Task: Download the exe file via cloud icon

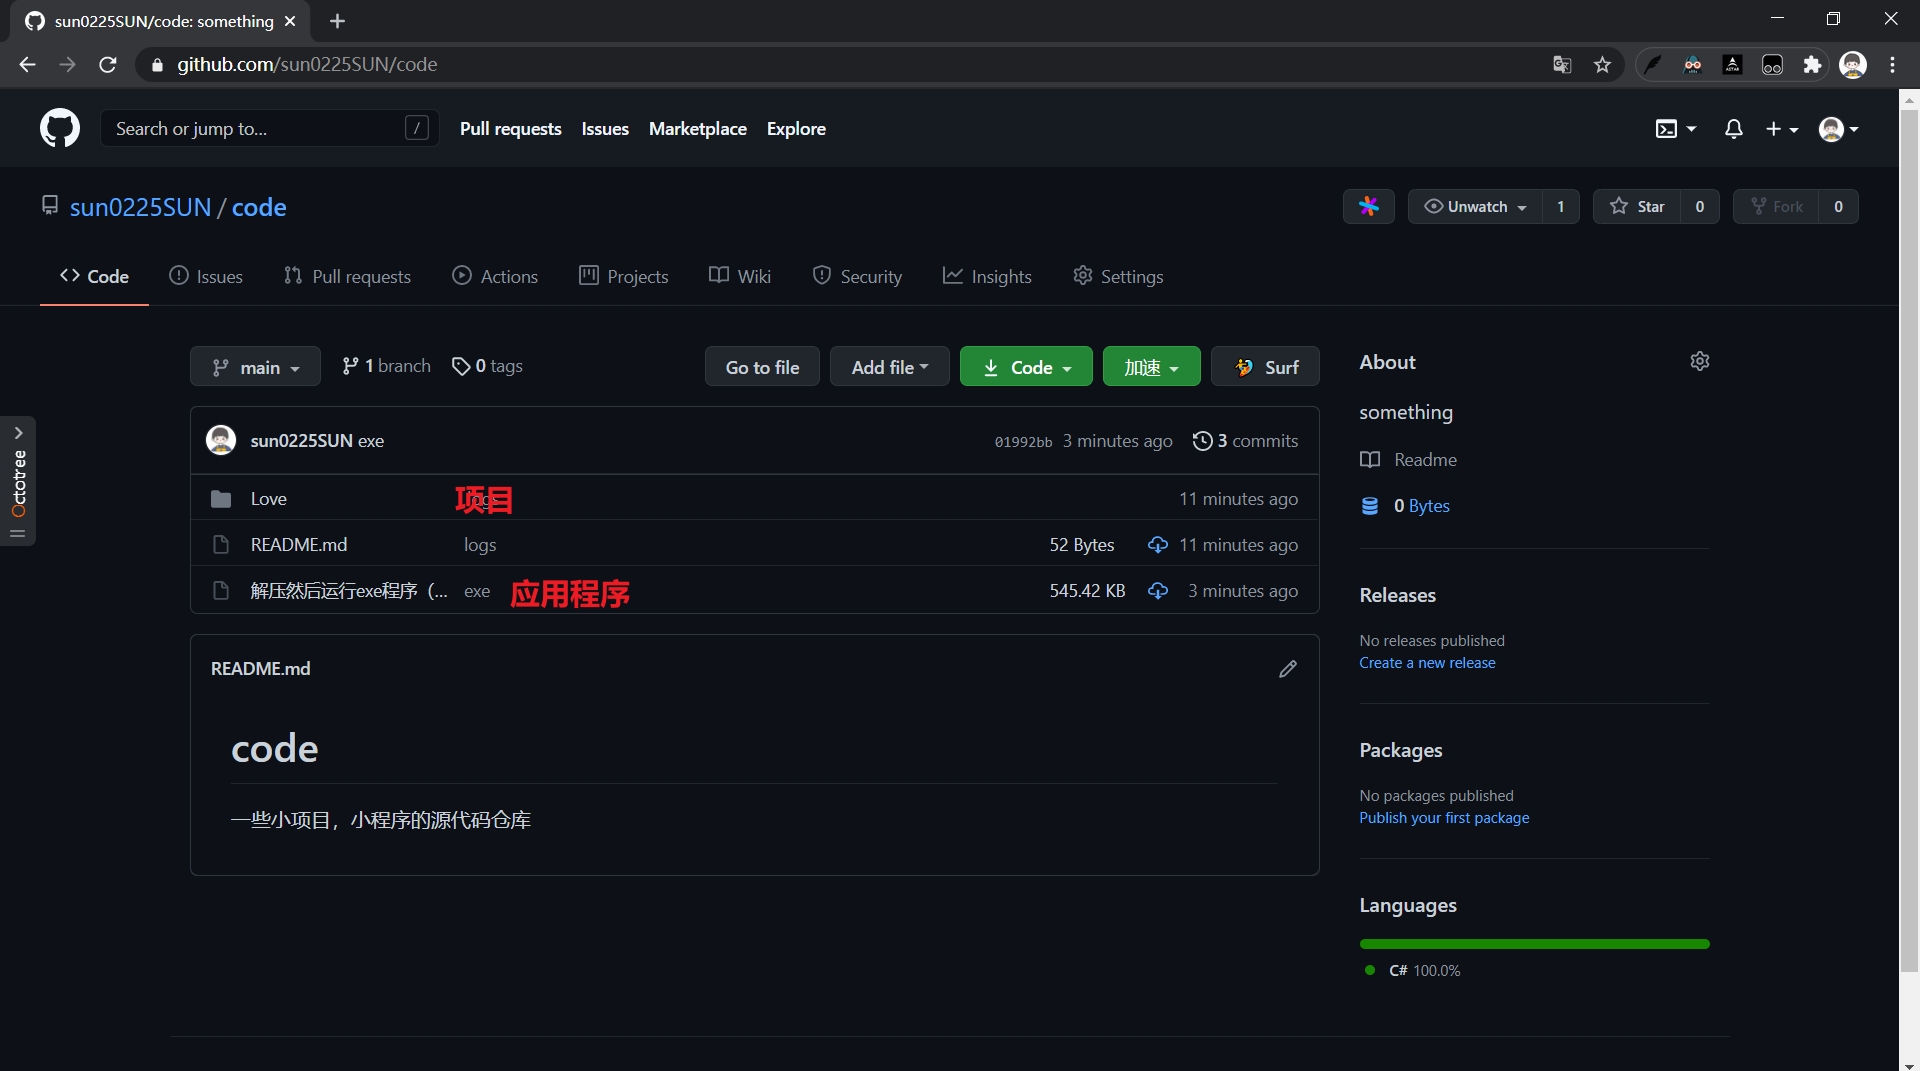Action: pos(1157,591)
